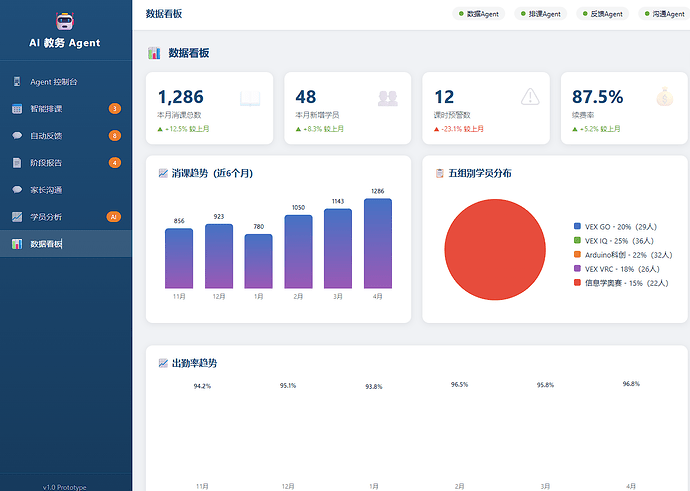The width and height of the screenshot is (690, 491).
Task: Click the 48 新增学员 value
Action: point(305,97)
